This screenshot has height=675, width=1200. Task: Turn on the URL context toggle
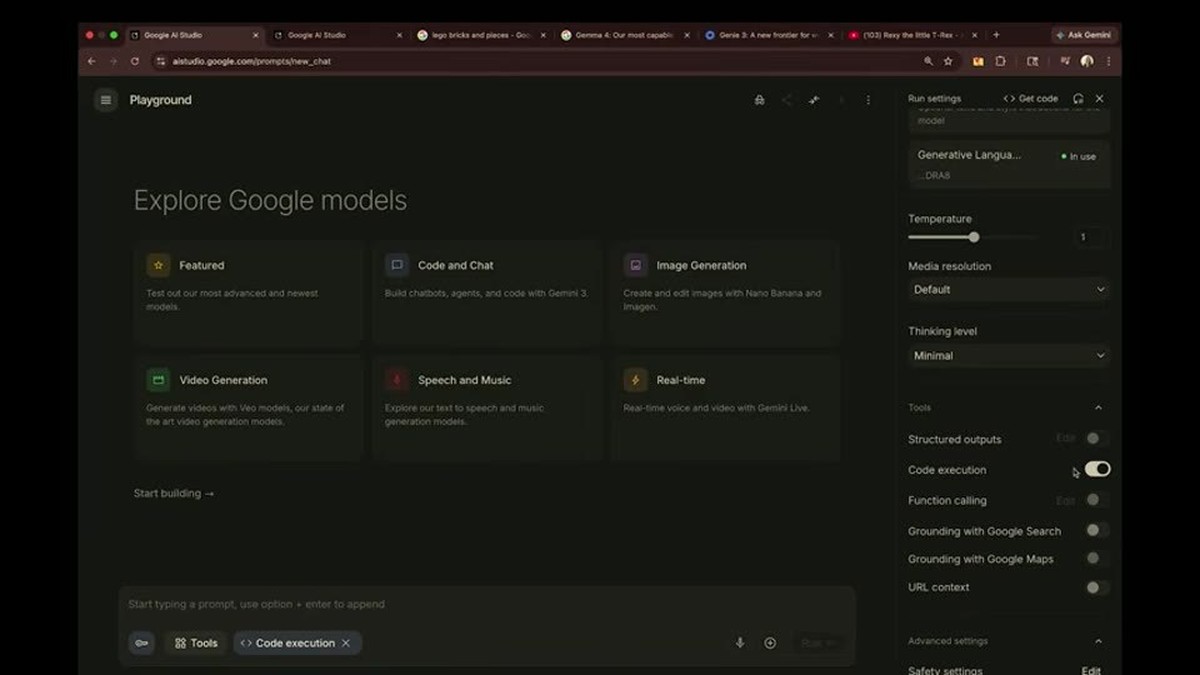(1097, 587)
